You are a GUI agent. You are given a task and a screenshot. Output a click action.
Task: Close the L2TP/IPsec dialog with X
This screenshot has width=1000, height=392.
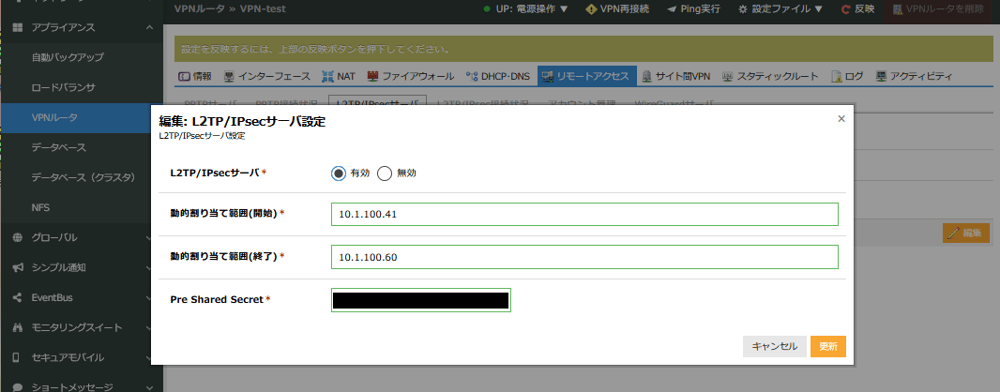(x=841, y=118)
